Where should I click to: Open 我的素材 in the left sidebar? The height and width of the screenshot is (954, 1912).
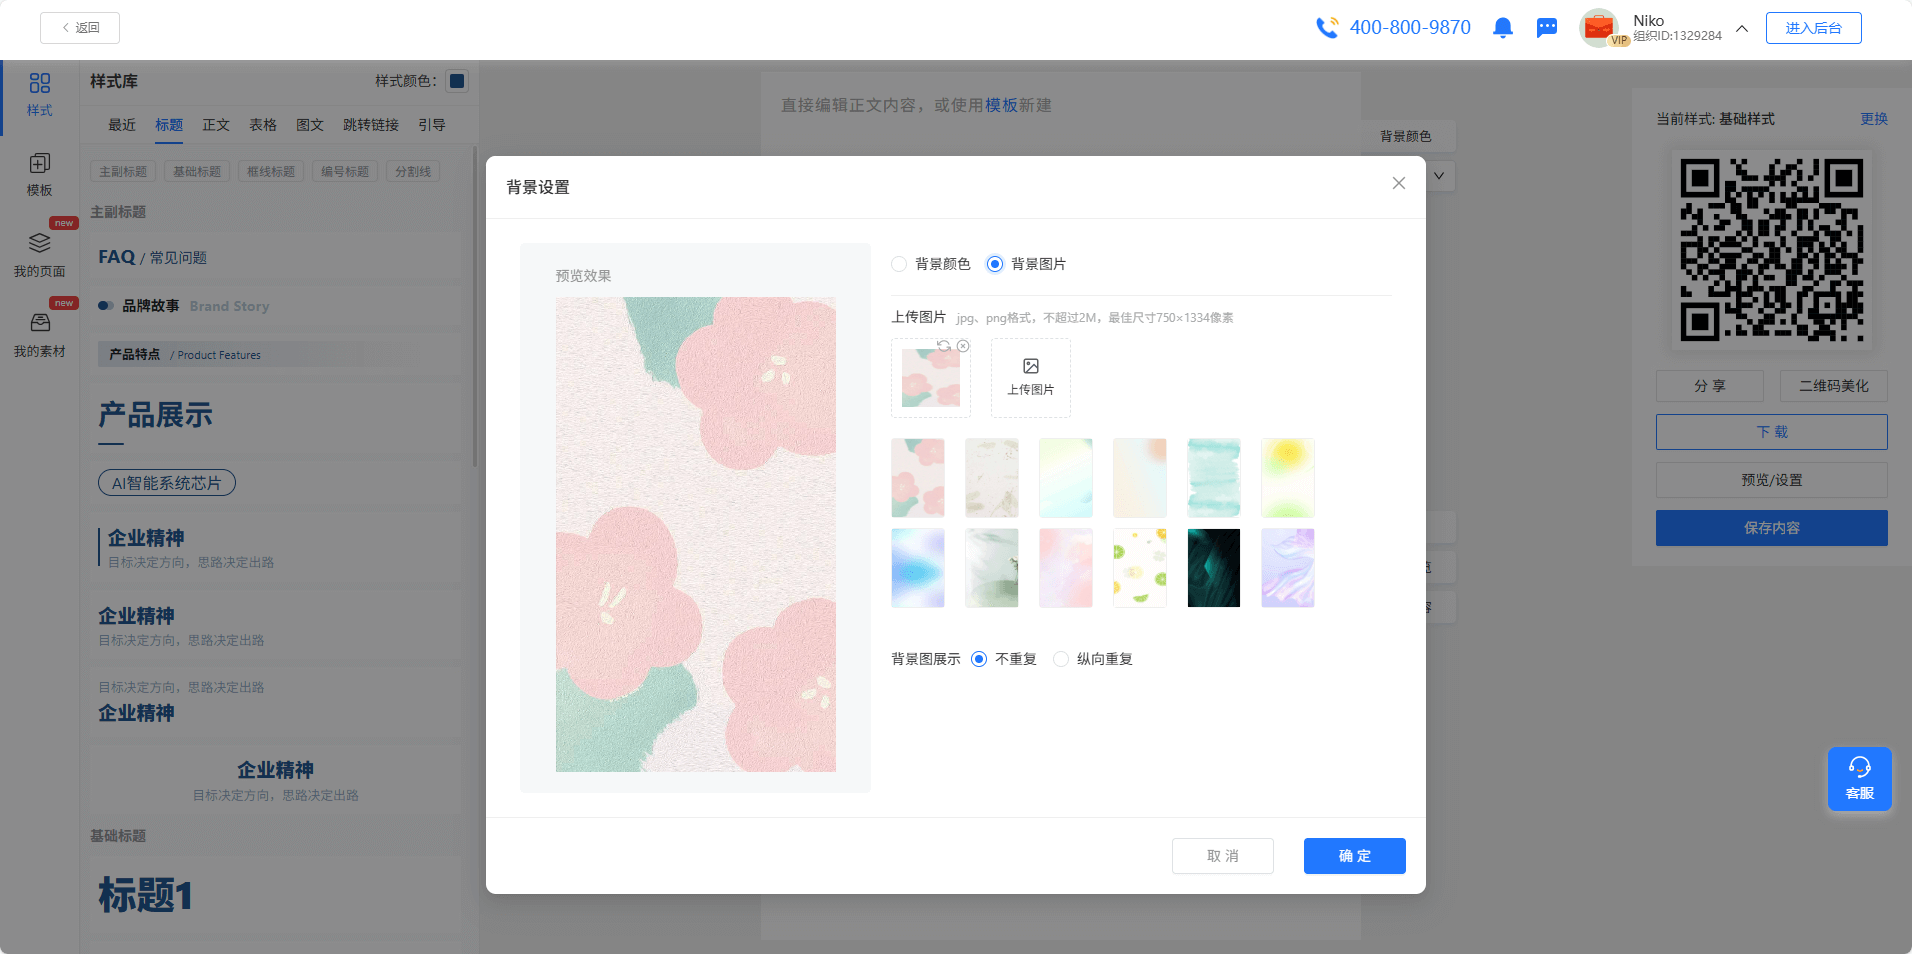pos(39,335)
